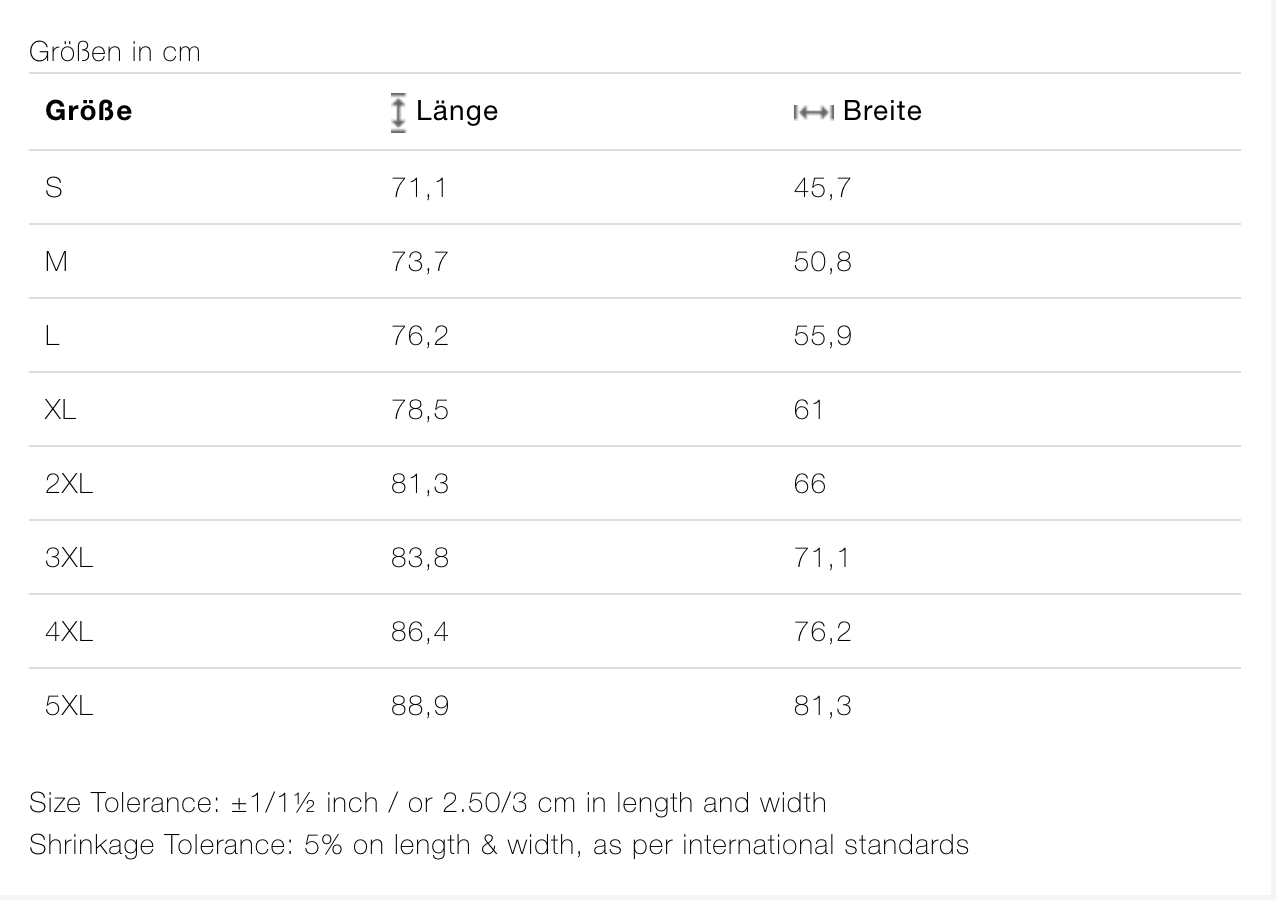Viewport: 1276px width, 900px height.
Task: Click the Size Tolerance note text
Action: coord(428,802)
